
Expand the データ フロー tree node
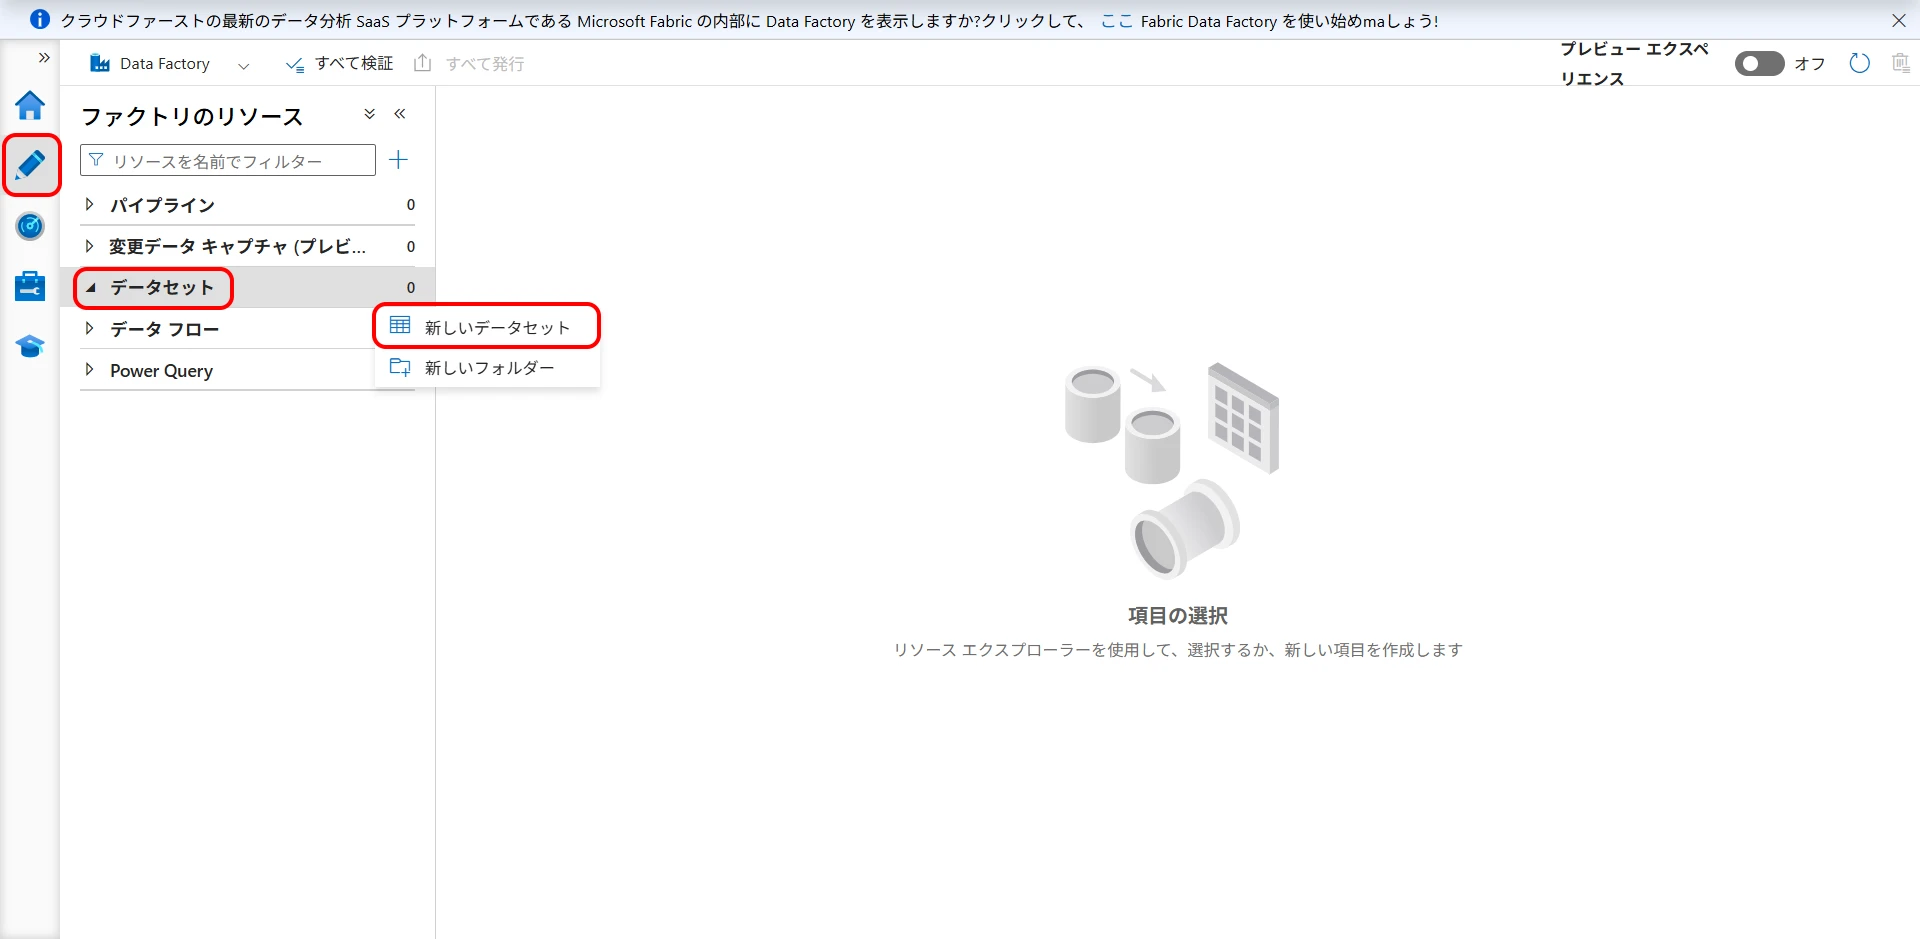[90, 329]
